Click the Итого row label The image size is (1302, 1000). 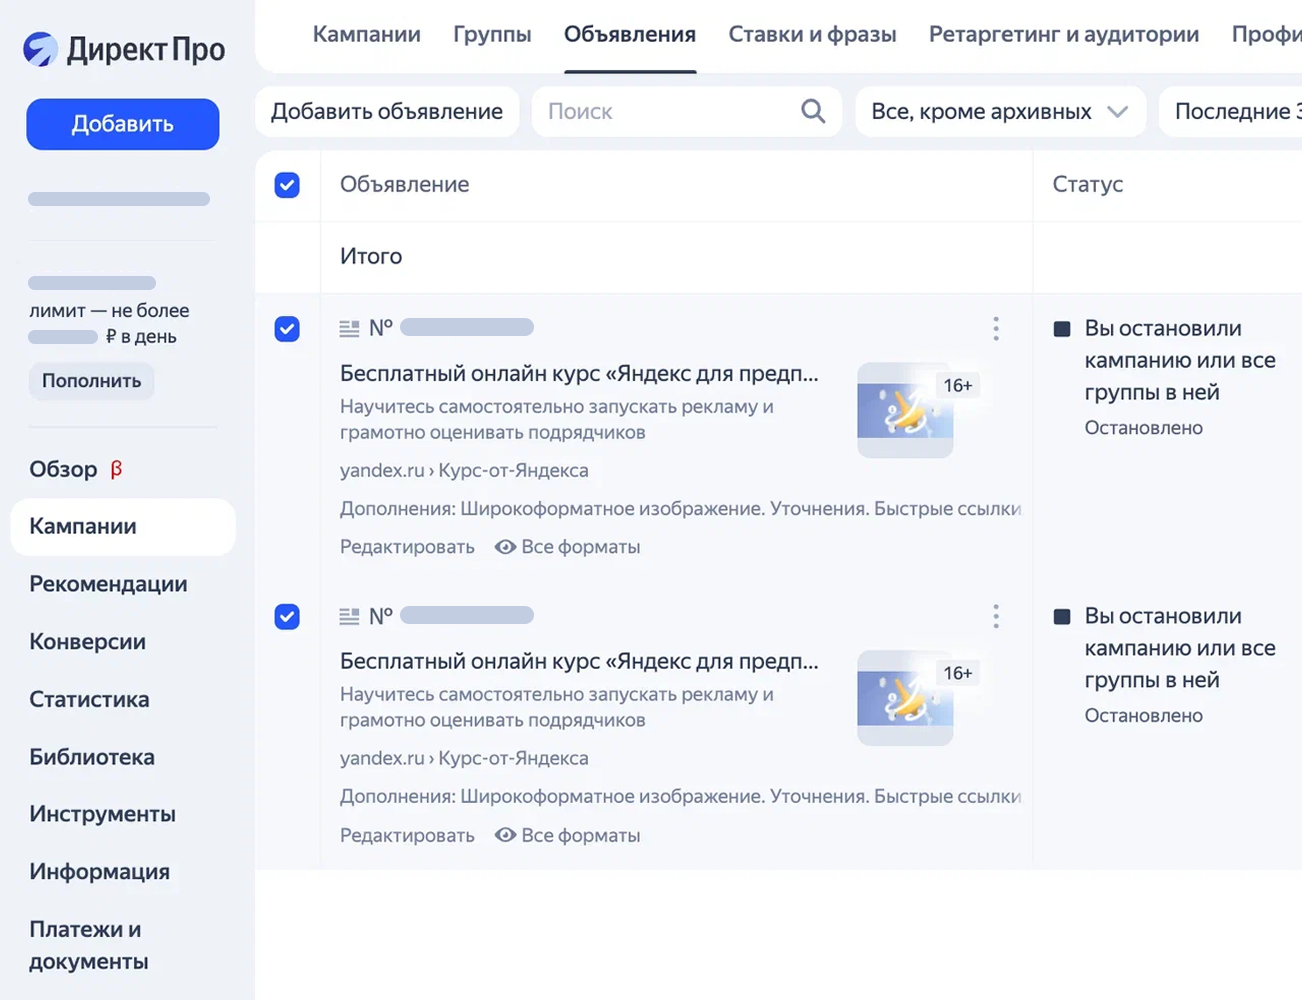coord(371,256)
